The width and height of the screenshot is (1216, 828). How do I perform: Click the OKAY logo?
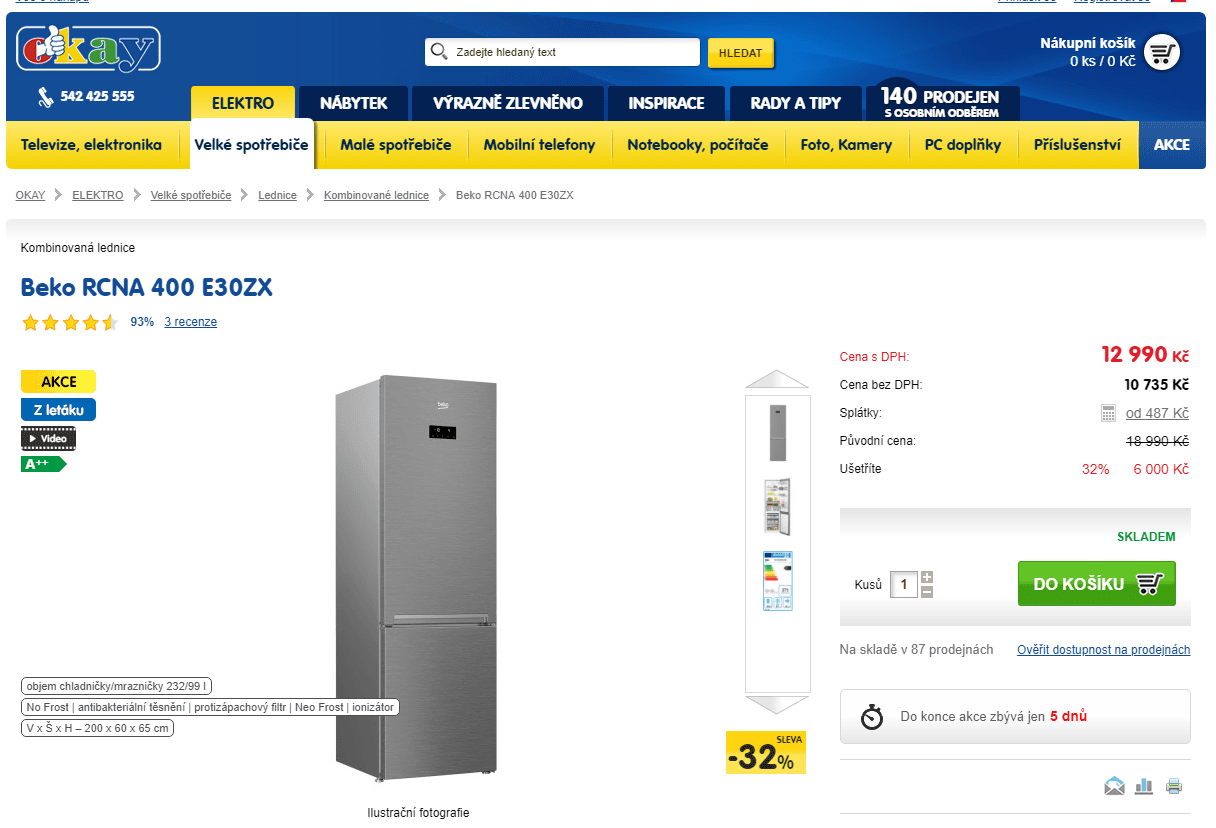coord(88,49)
